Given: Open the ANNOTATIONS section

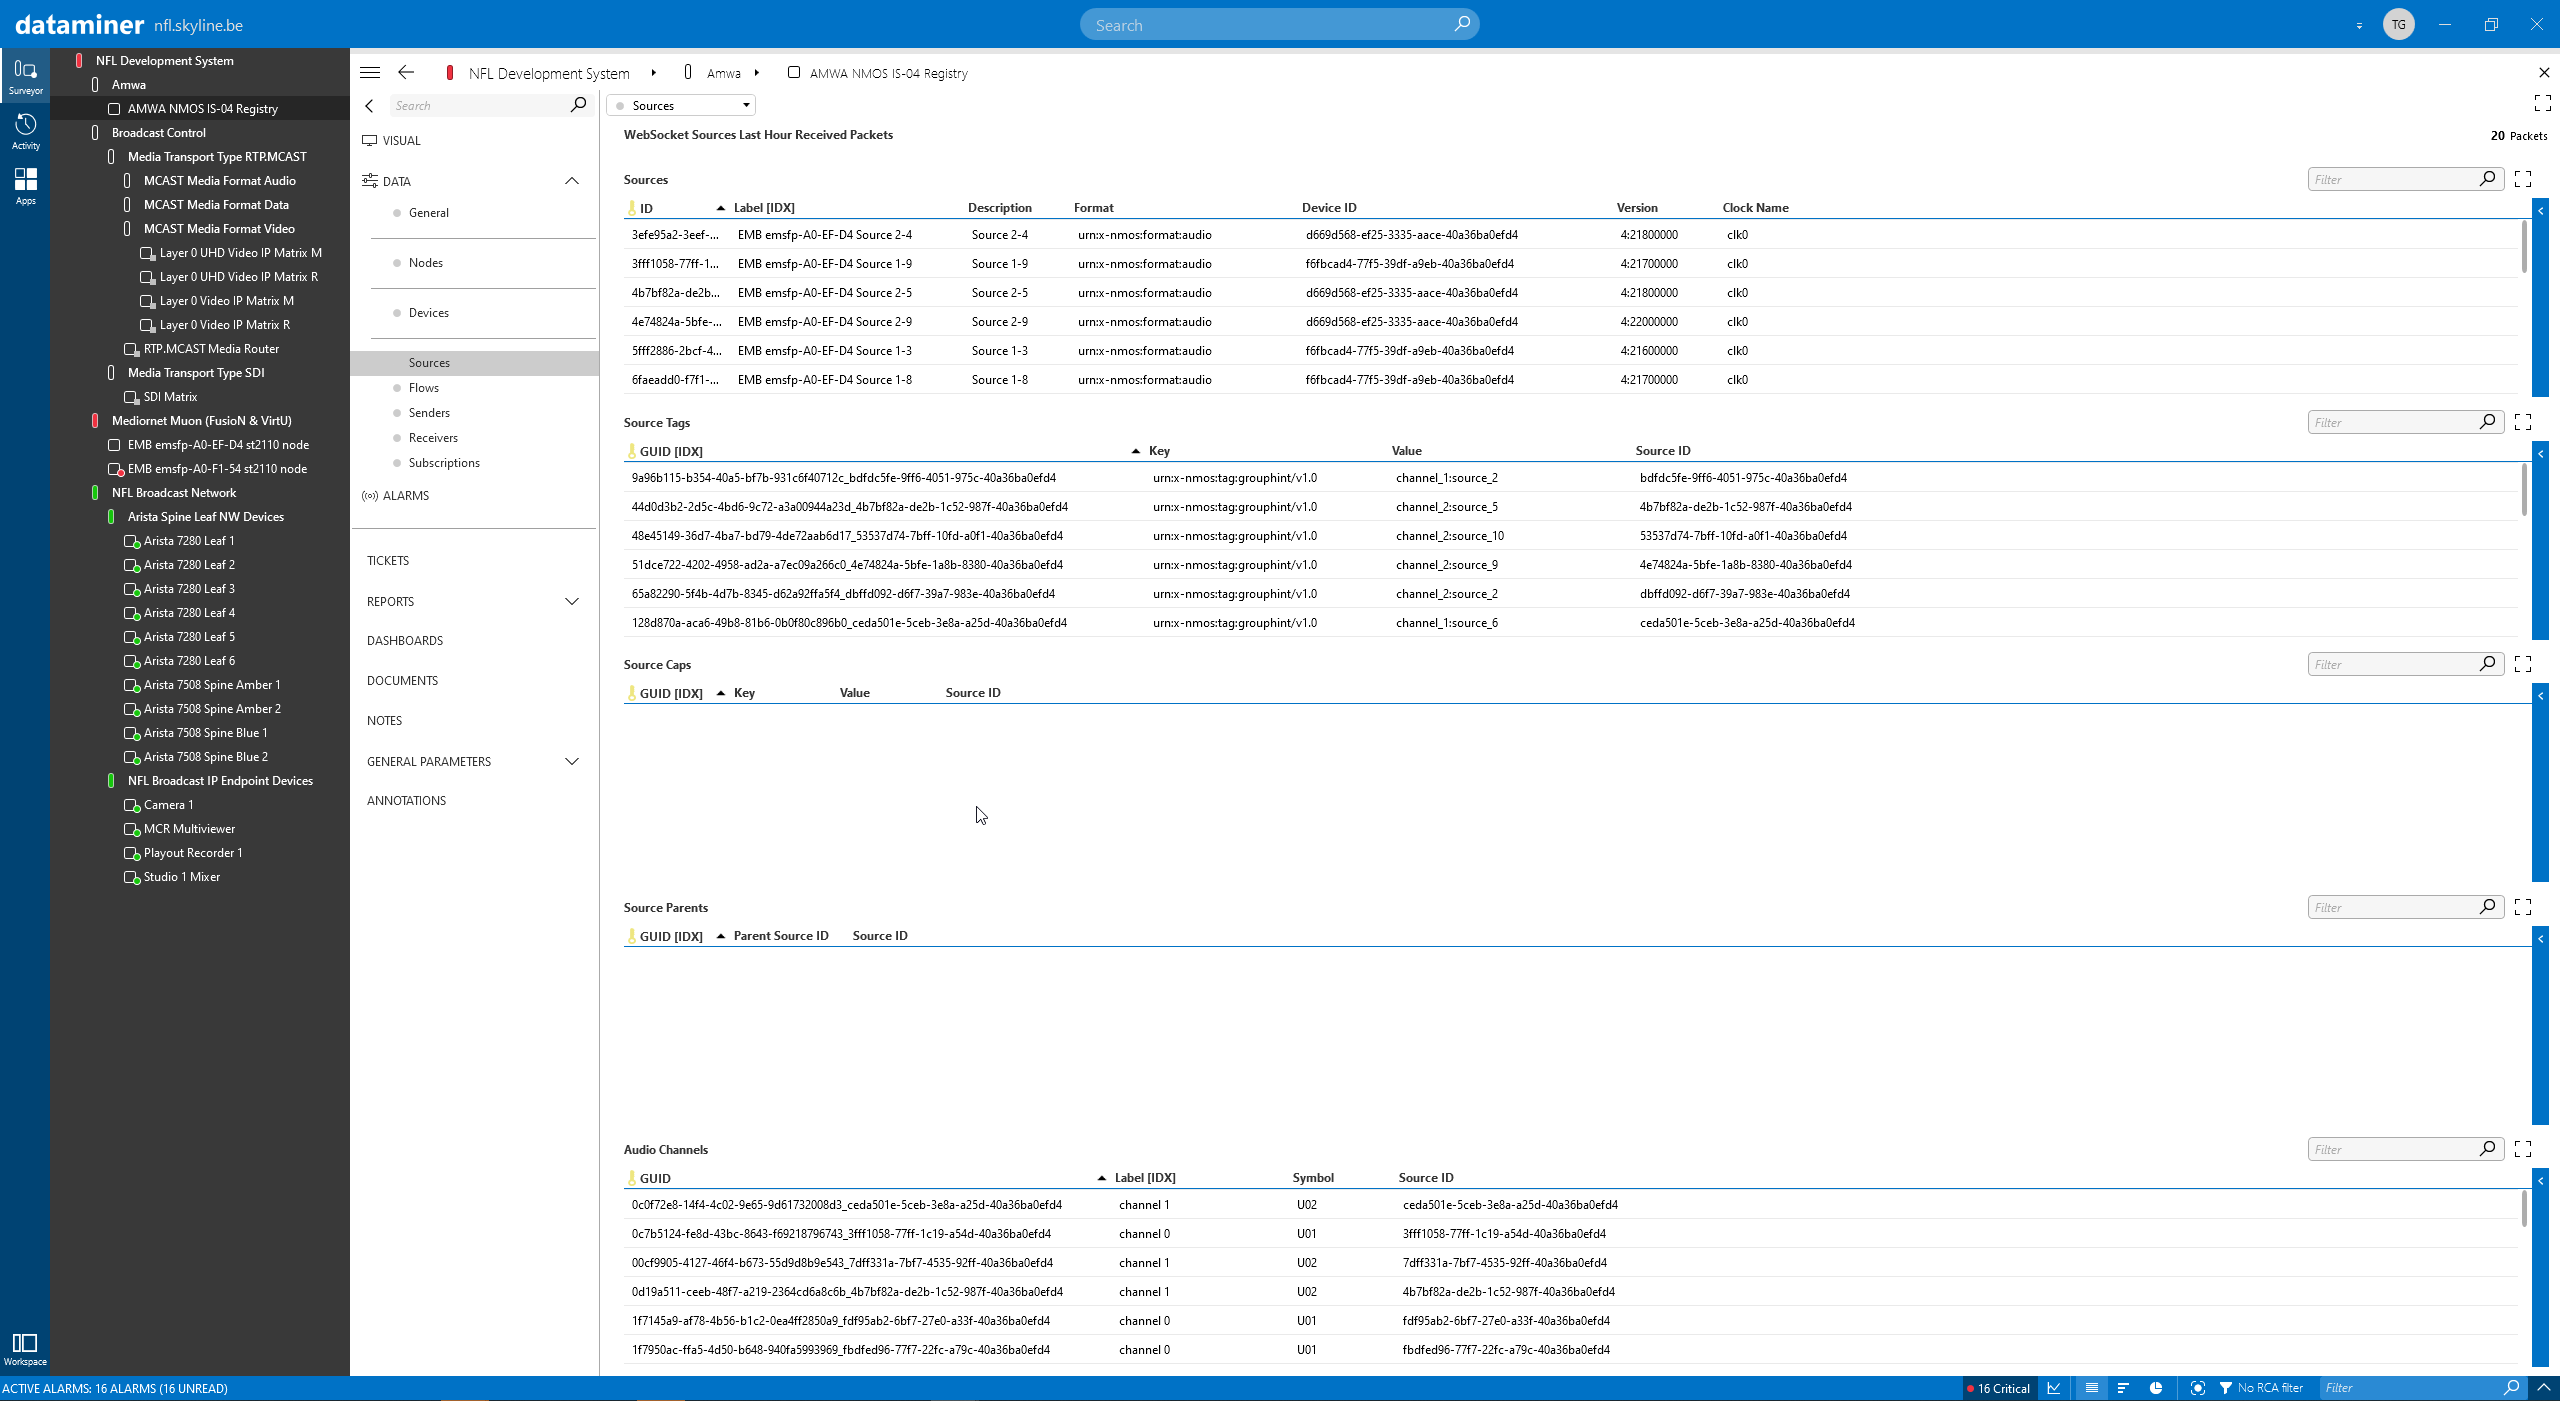Looking at the screenshot, I should tap(406, 801).
